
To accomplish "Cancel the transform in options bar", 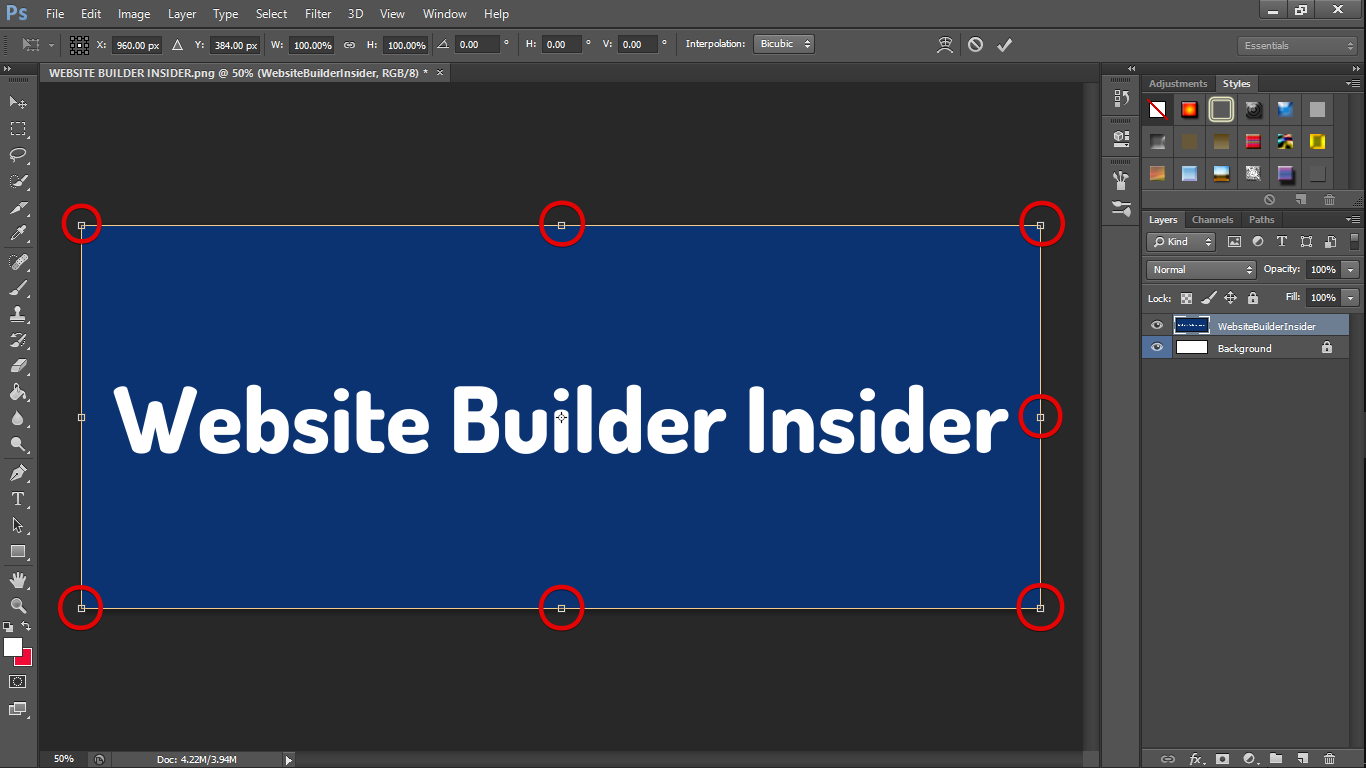I will (x=975, y=45).
